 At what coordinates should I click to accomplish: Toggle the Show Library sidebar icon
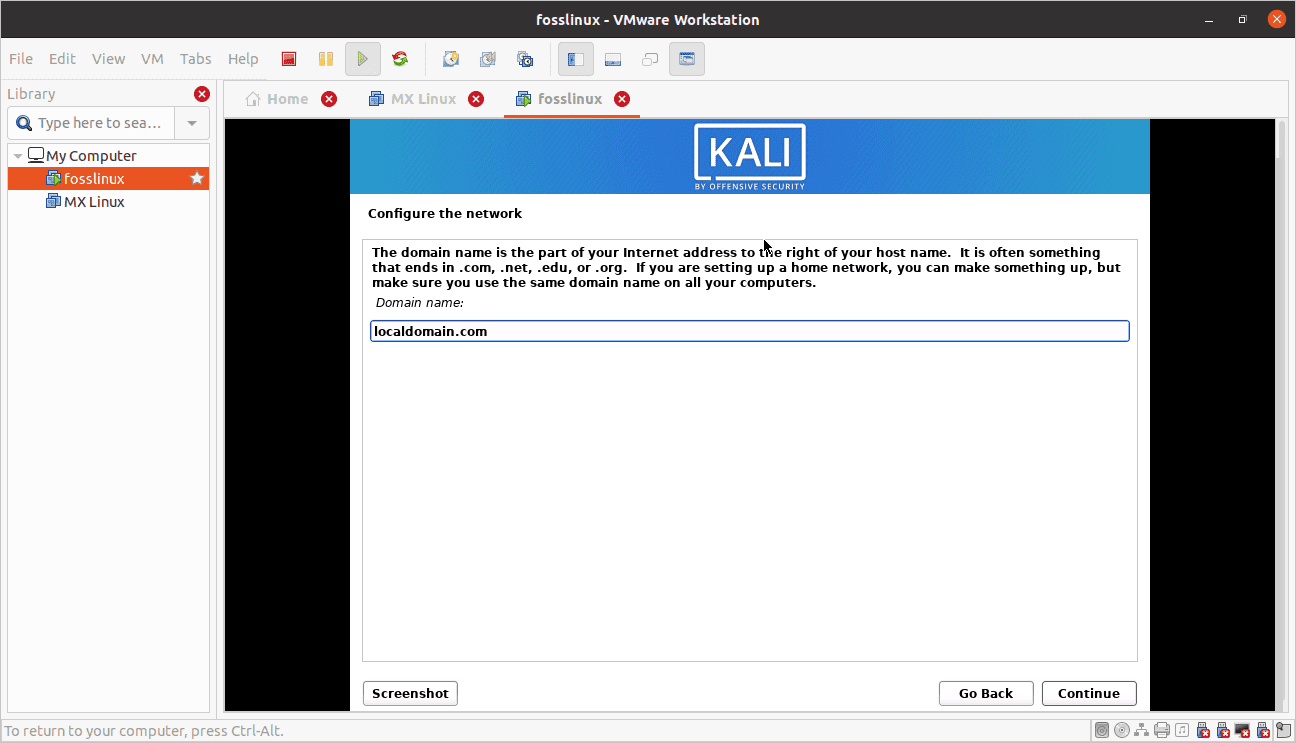coord(576,59)
